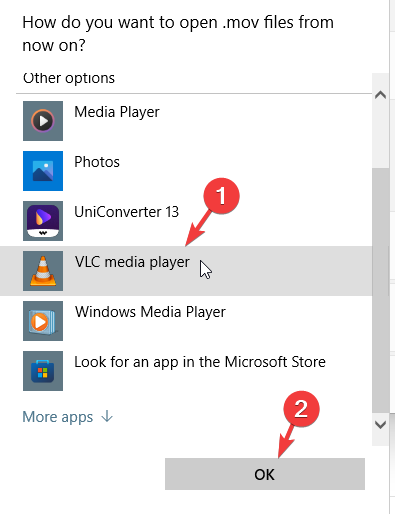Image resolution: width=395 pixels, height=514 pixels.
Task: Select the Media Player app icon
Action: (43, 121)
